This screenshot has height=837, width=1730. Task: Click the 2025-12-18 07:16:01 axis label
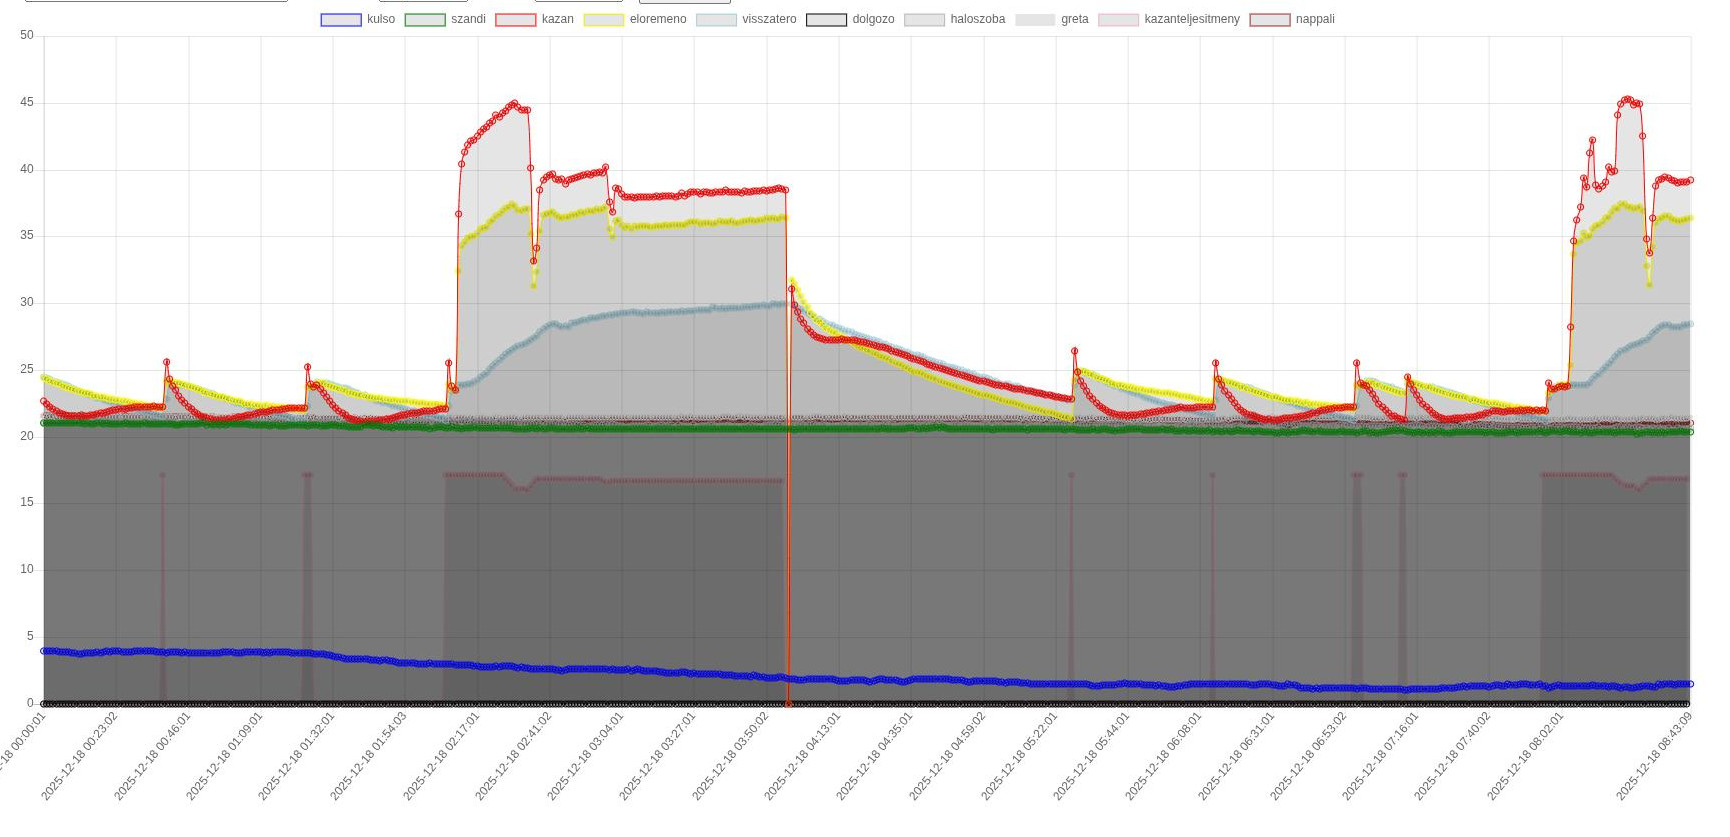coord(1381,755)
